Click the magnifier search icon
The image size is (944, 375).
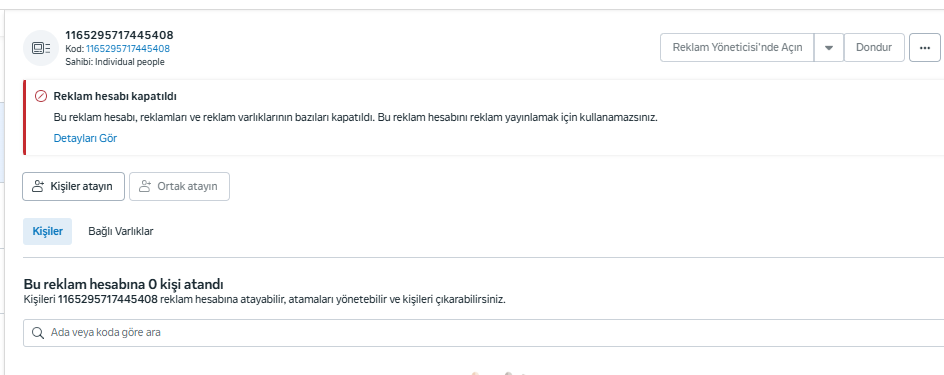pos(38,333)
